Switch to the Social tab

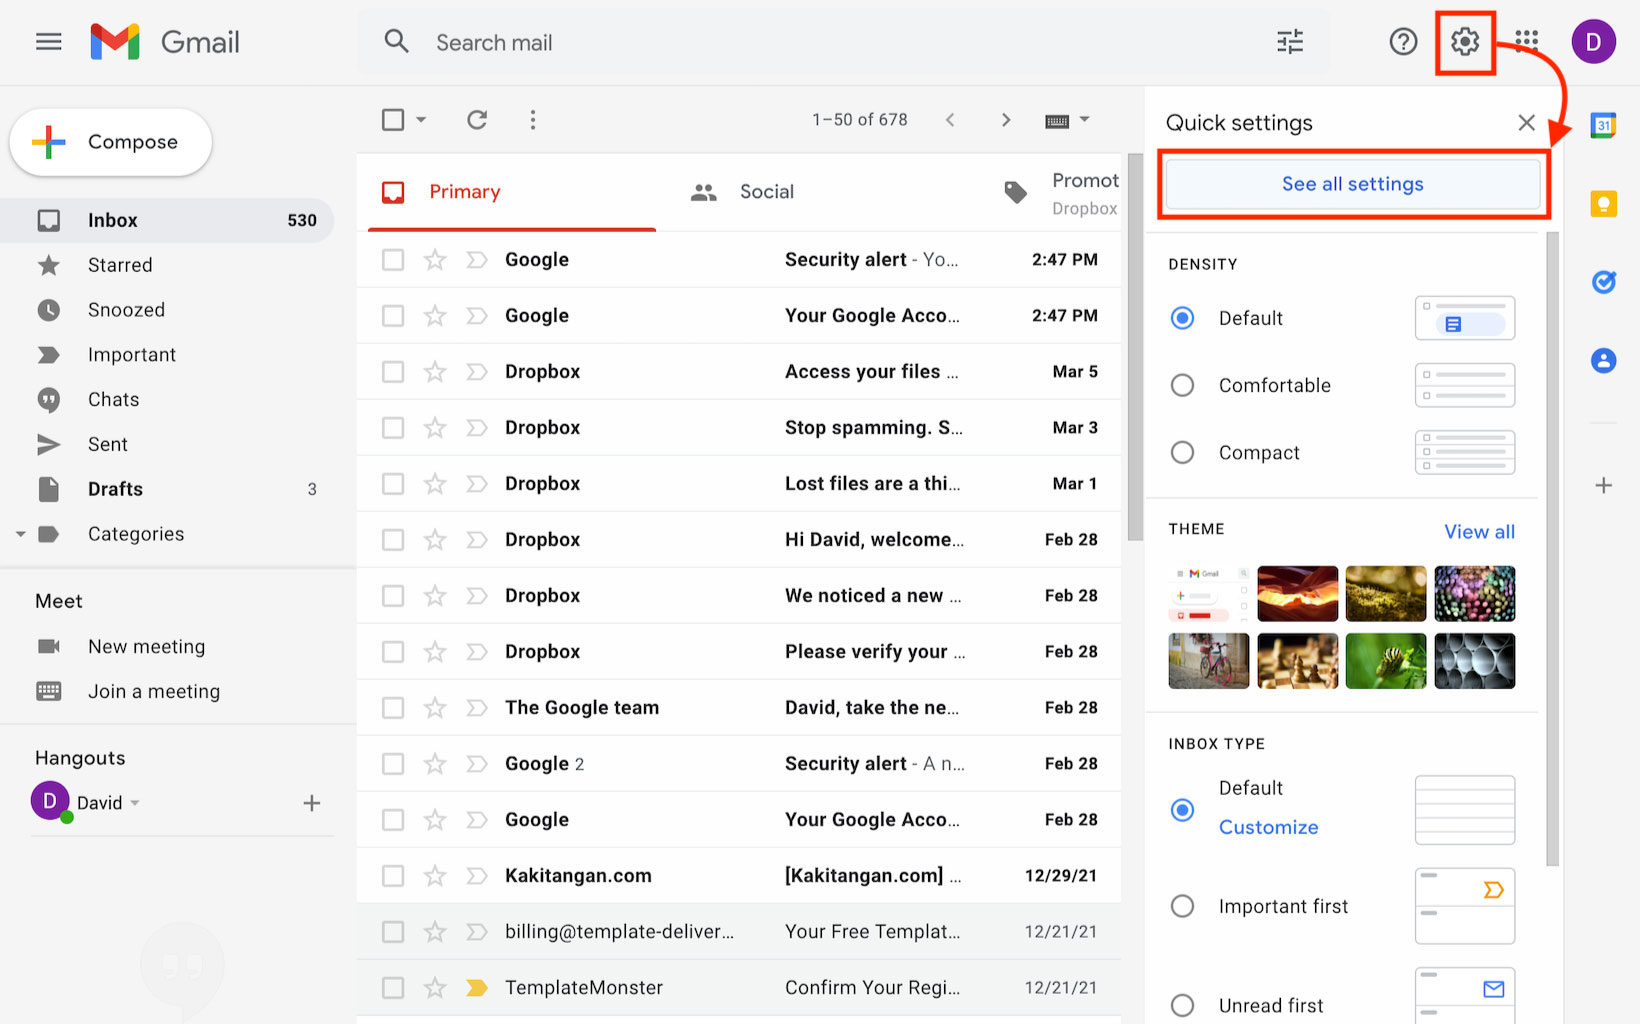(x=765, y=192)
